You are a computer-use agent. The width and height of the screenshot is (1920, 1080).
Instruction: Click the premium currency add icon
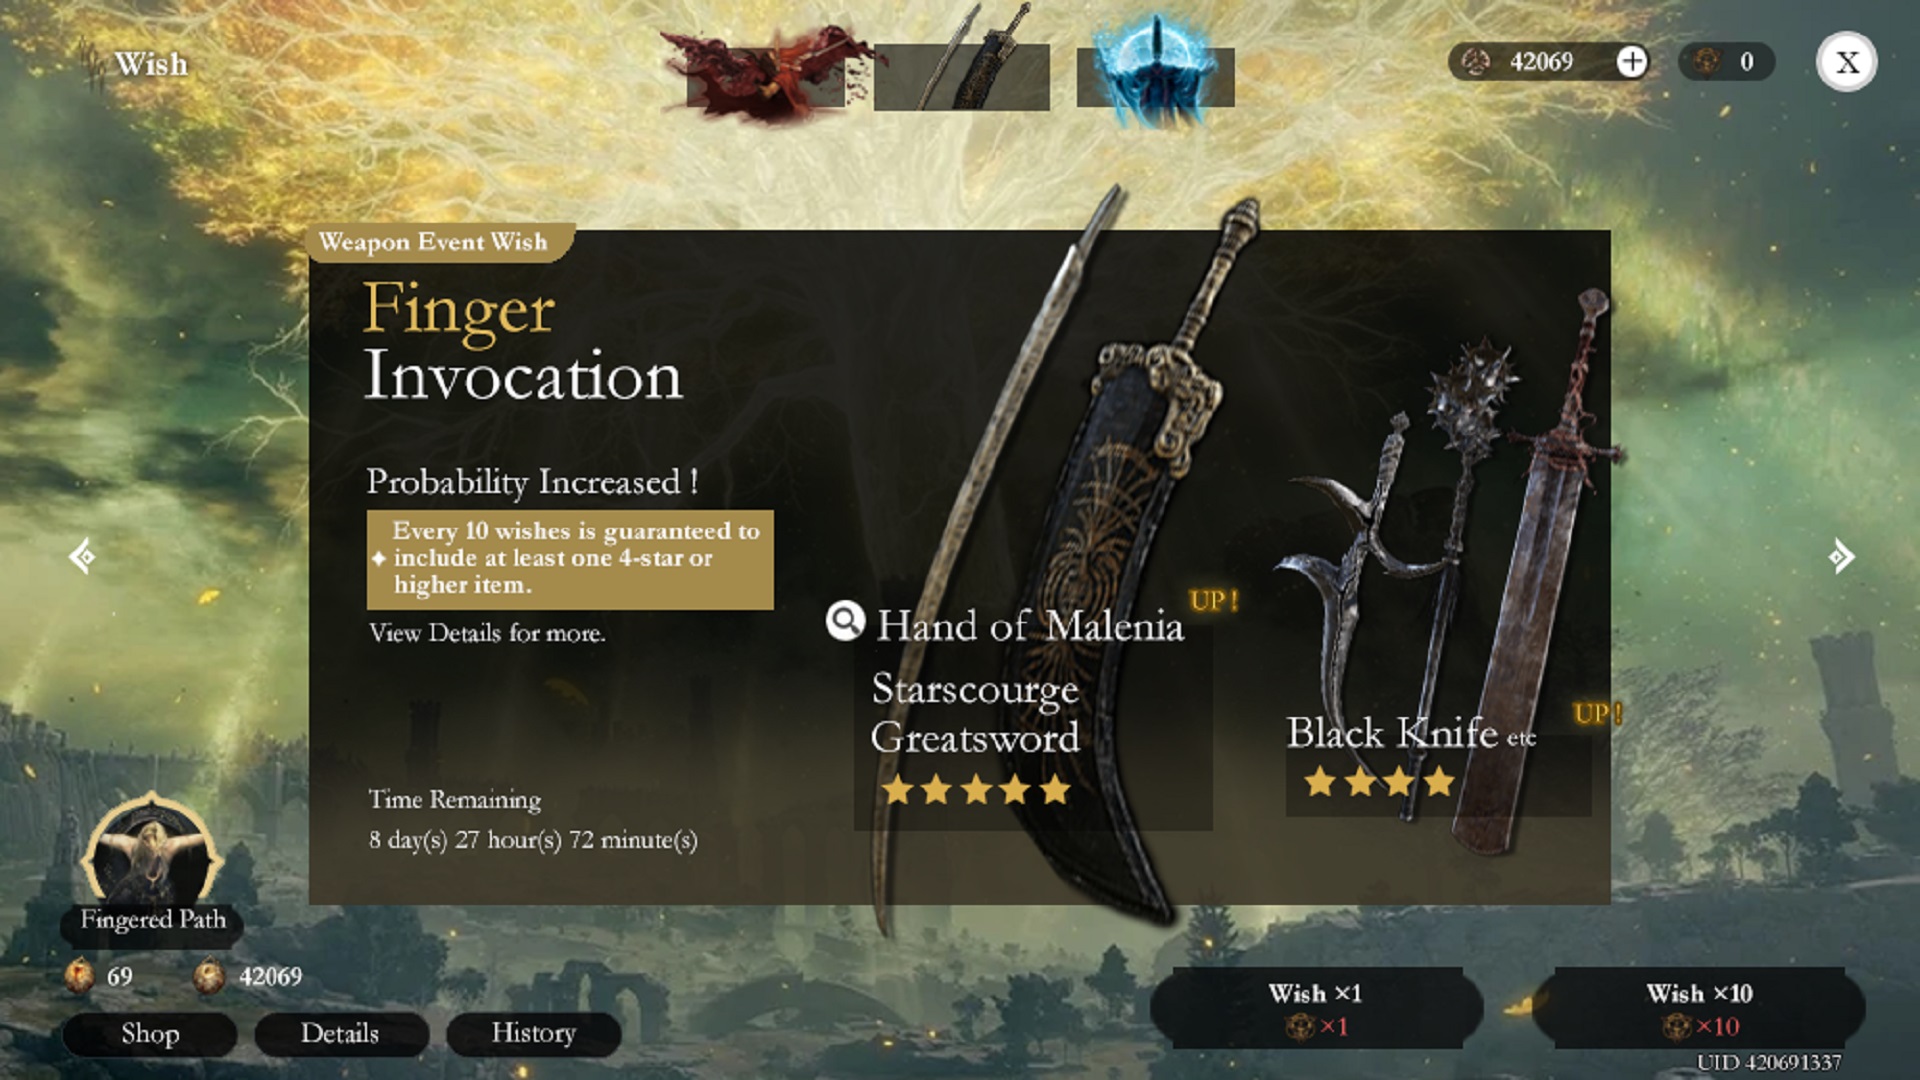click(x=1635, y=62)
